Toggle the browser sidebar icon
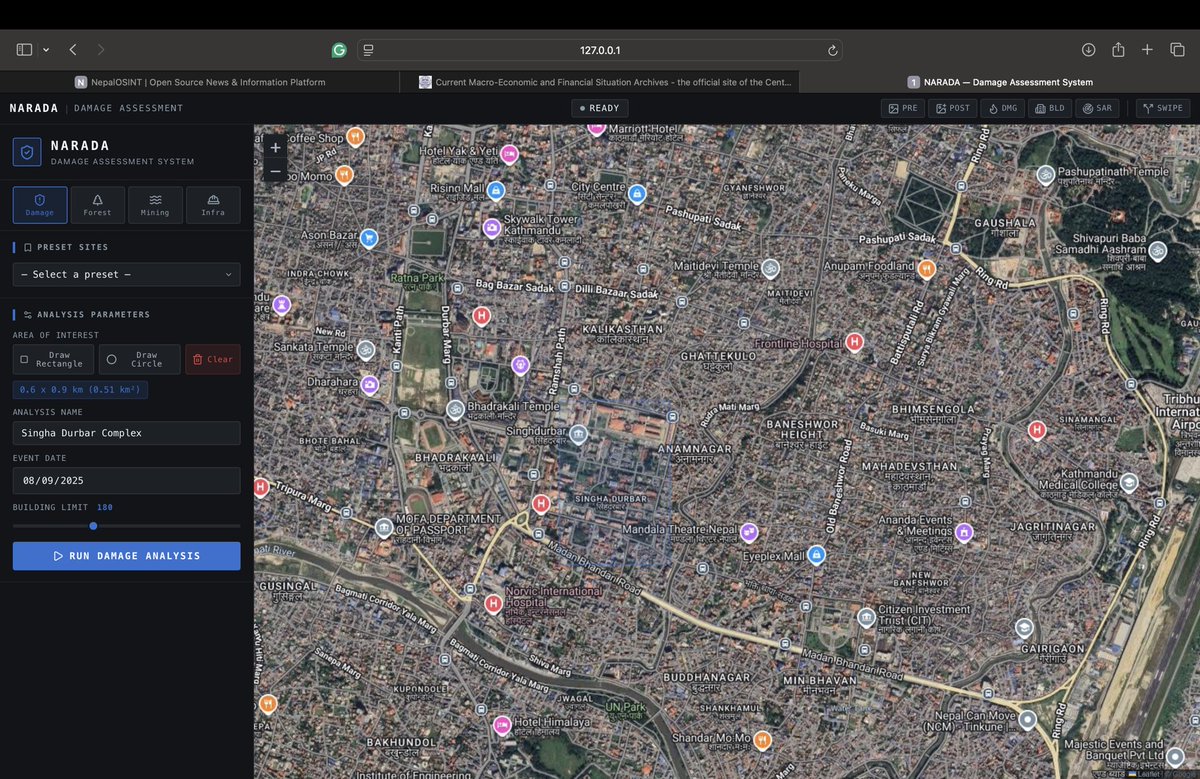 [24, 49]
